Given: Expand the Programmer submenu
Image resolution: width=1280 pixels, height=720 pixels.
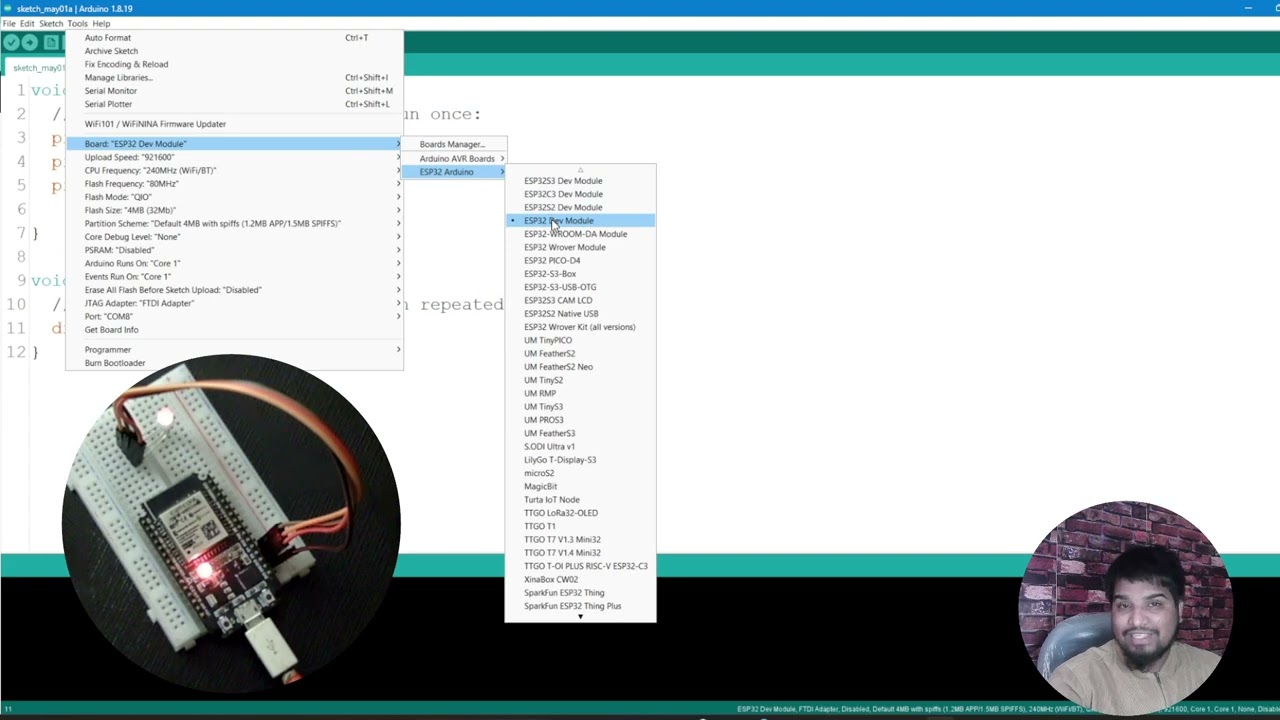Looking at the screenshot, I should pyautogui.click(x=235, y=350).
